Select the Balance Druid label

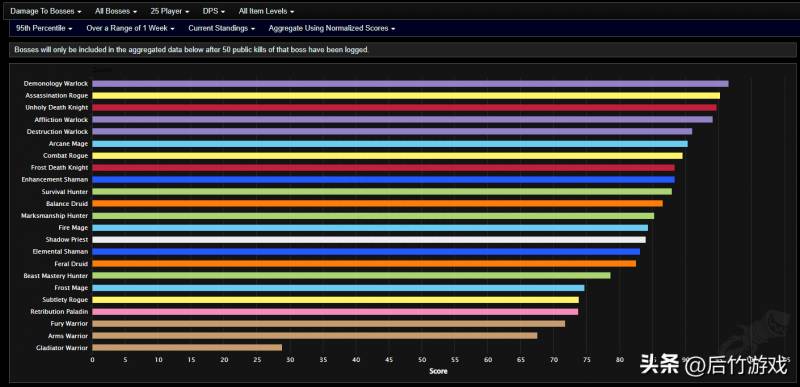coord(67,203)
